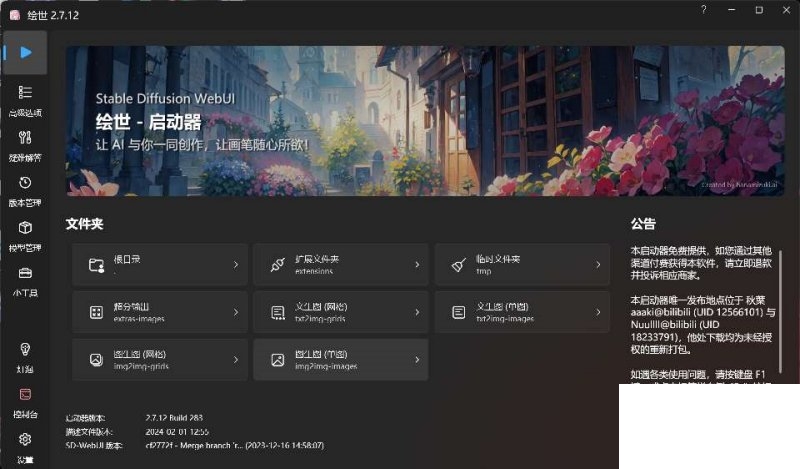Expand the extensions folder chevron

417,265
